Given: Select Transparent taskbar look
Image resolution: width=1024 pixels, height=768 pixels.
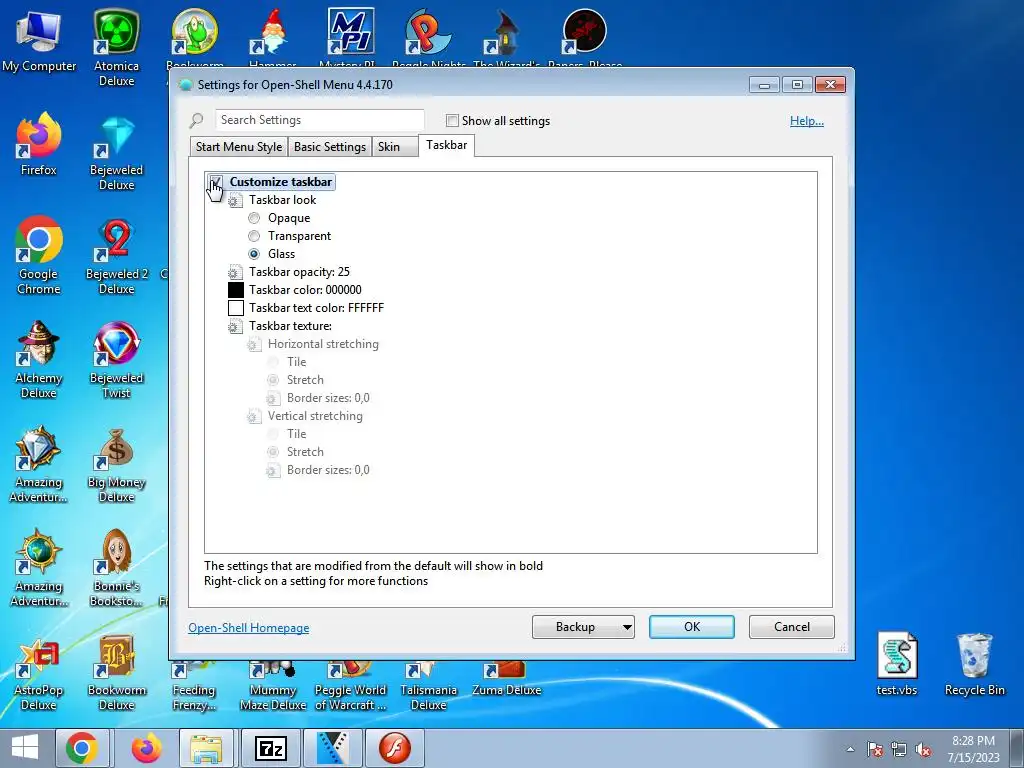Looking at the screenshot, I should [x=254, y=236].
